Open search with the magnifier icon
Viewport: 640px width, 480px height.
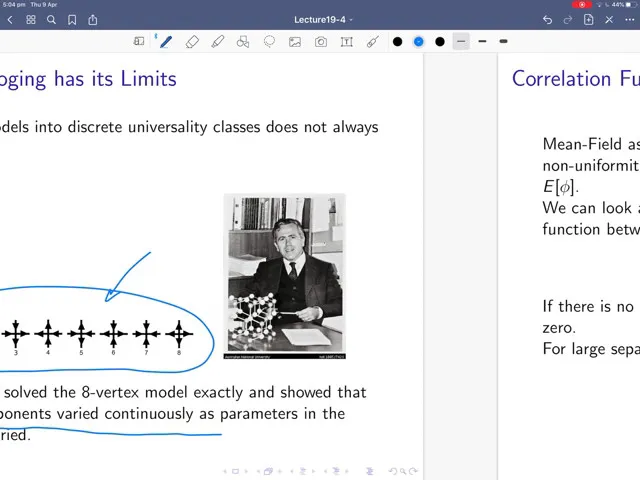(51, 20)
